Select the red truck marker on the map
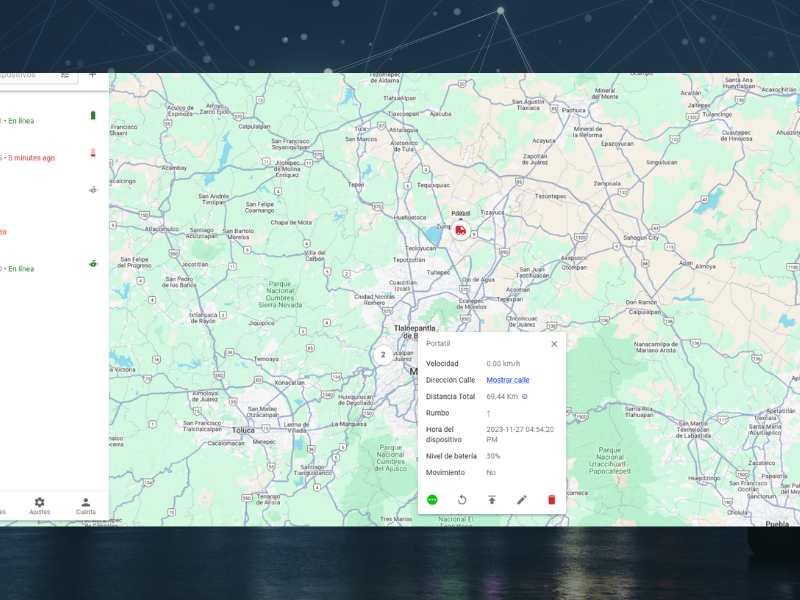Screen dimensions: 800x600 click(460, 230)
